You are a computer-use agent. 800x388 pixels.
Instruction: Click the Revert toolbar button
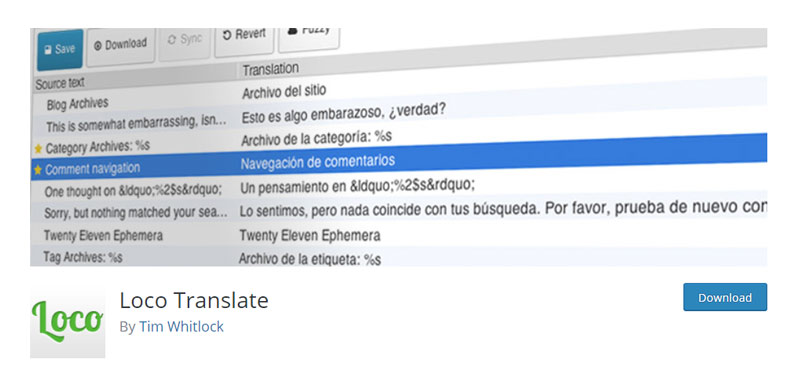pyautogui.click(x=244, y=37)
